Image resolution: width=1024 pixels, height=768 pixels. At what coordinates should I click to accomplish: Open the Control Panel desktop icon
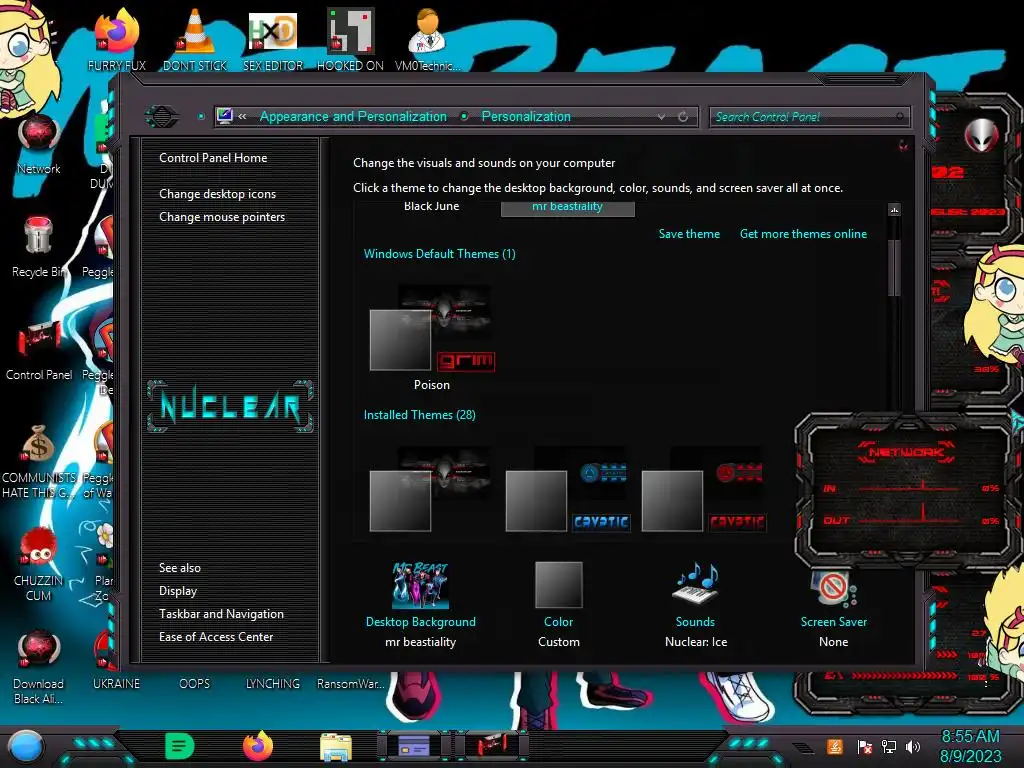pyautogui.click(x=39, y=340)
